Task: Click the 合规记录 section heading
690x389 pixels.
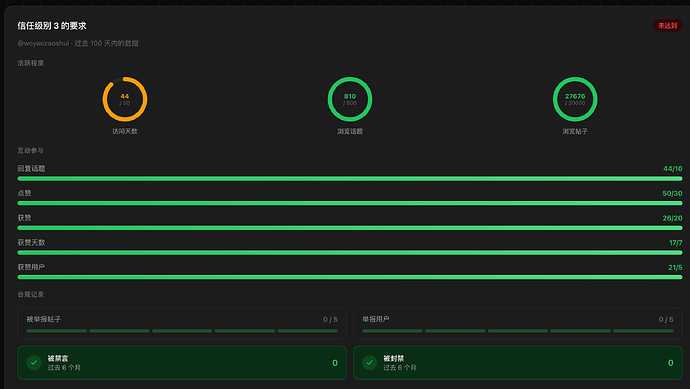Action: (31, 294)
